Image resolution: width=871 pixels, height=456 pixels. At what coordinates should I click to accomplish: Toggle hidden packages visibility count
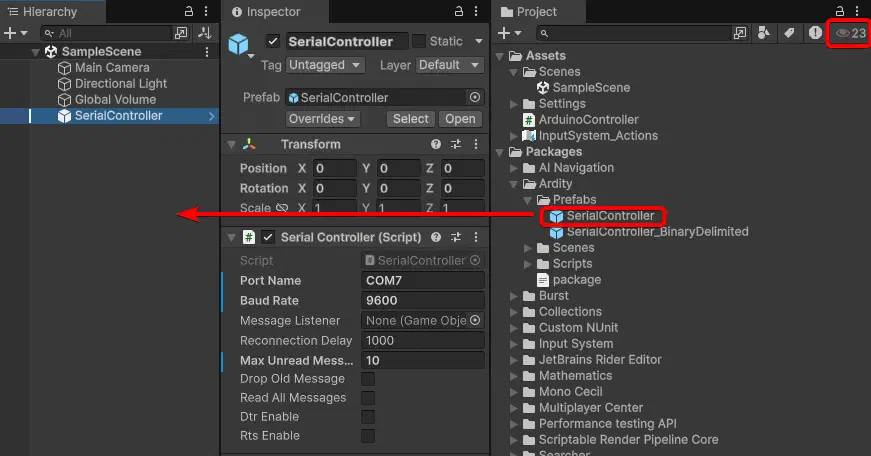[x=849, y=33]
